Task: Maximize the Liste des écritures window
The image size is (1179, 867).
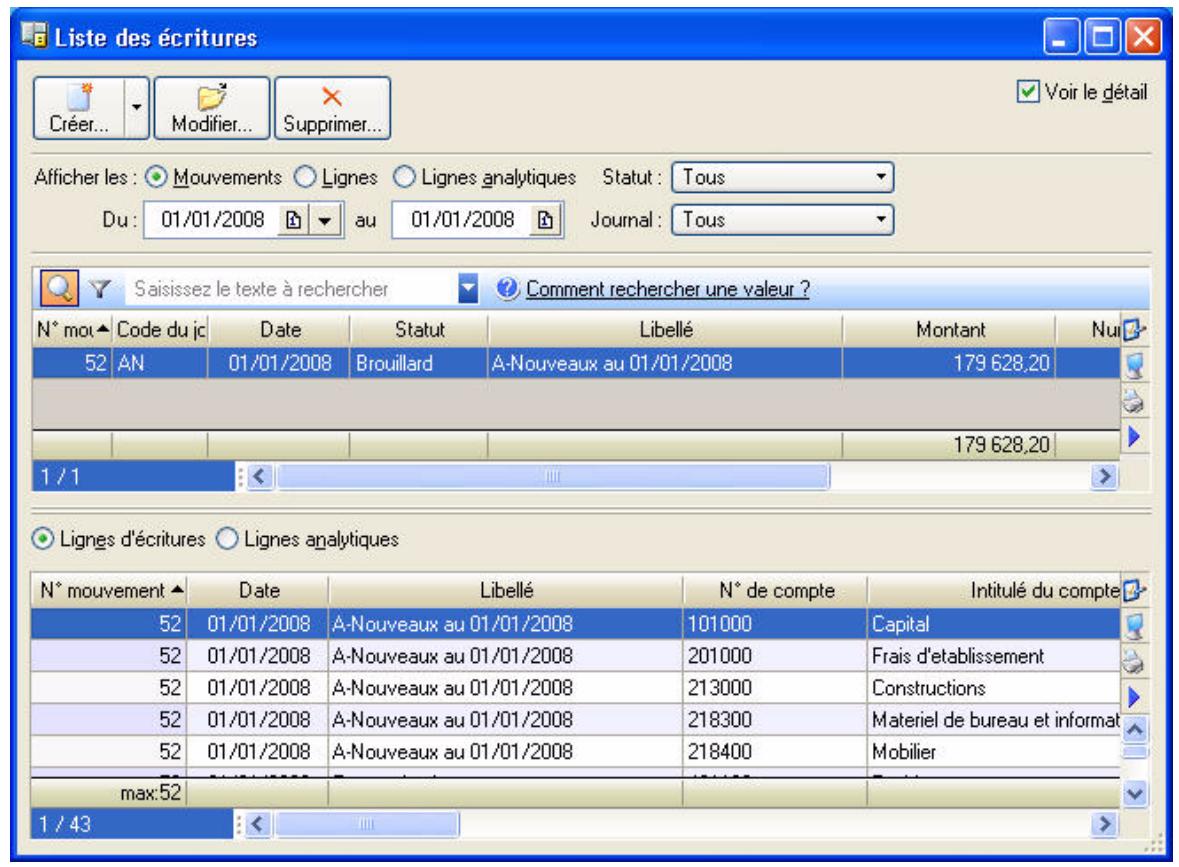Action: pyautogui.click(x=1102, y=36)
